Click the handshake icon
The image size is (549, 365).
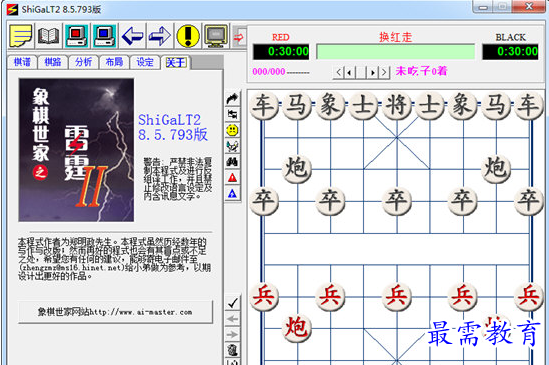pos(232,146)
